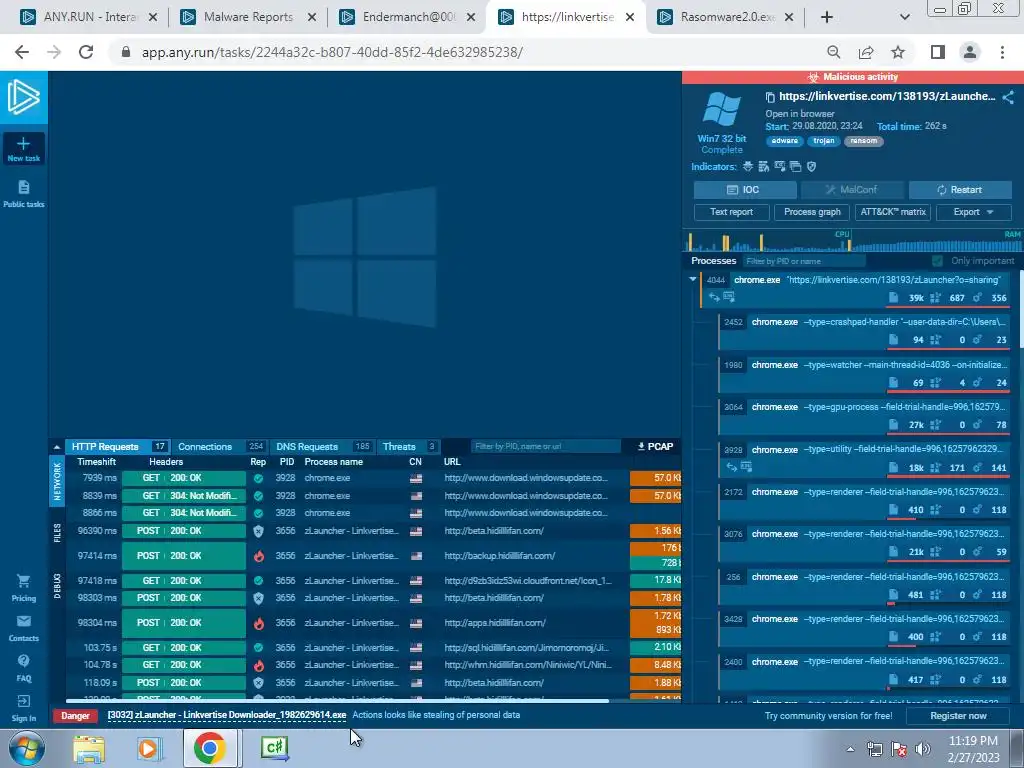
Task: Switch to HTTP Requests tab
Action: [x=117, y=447]
